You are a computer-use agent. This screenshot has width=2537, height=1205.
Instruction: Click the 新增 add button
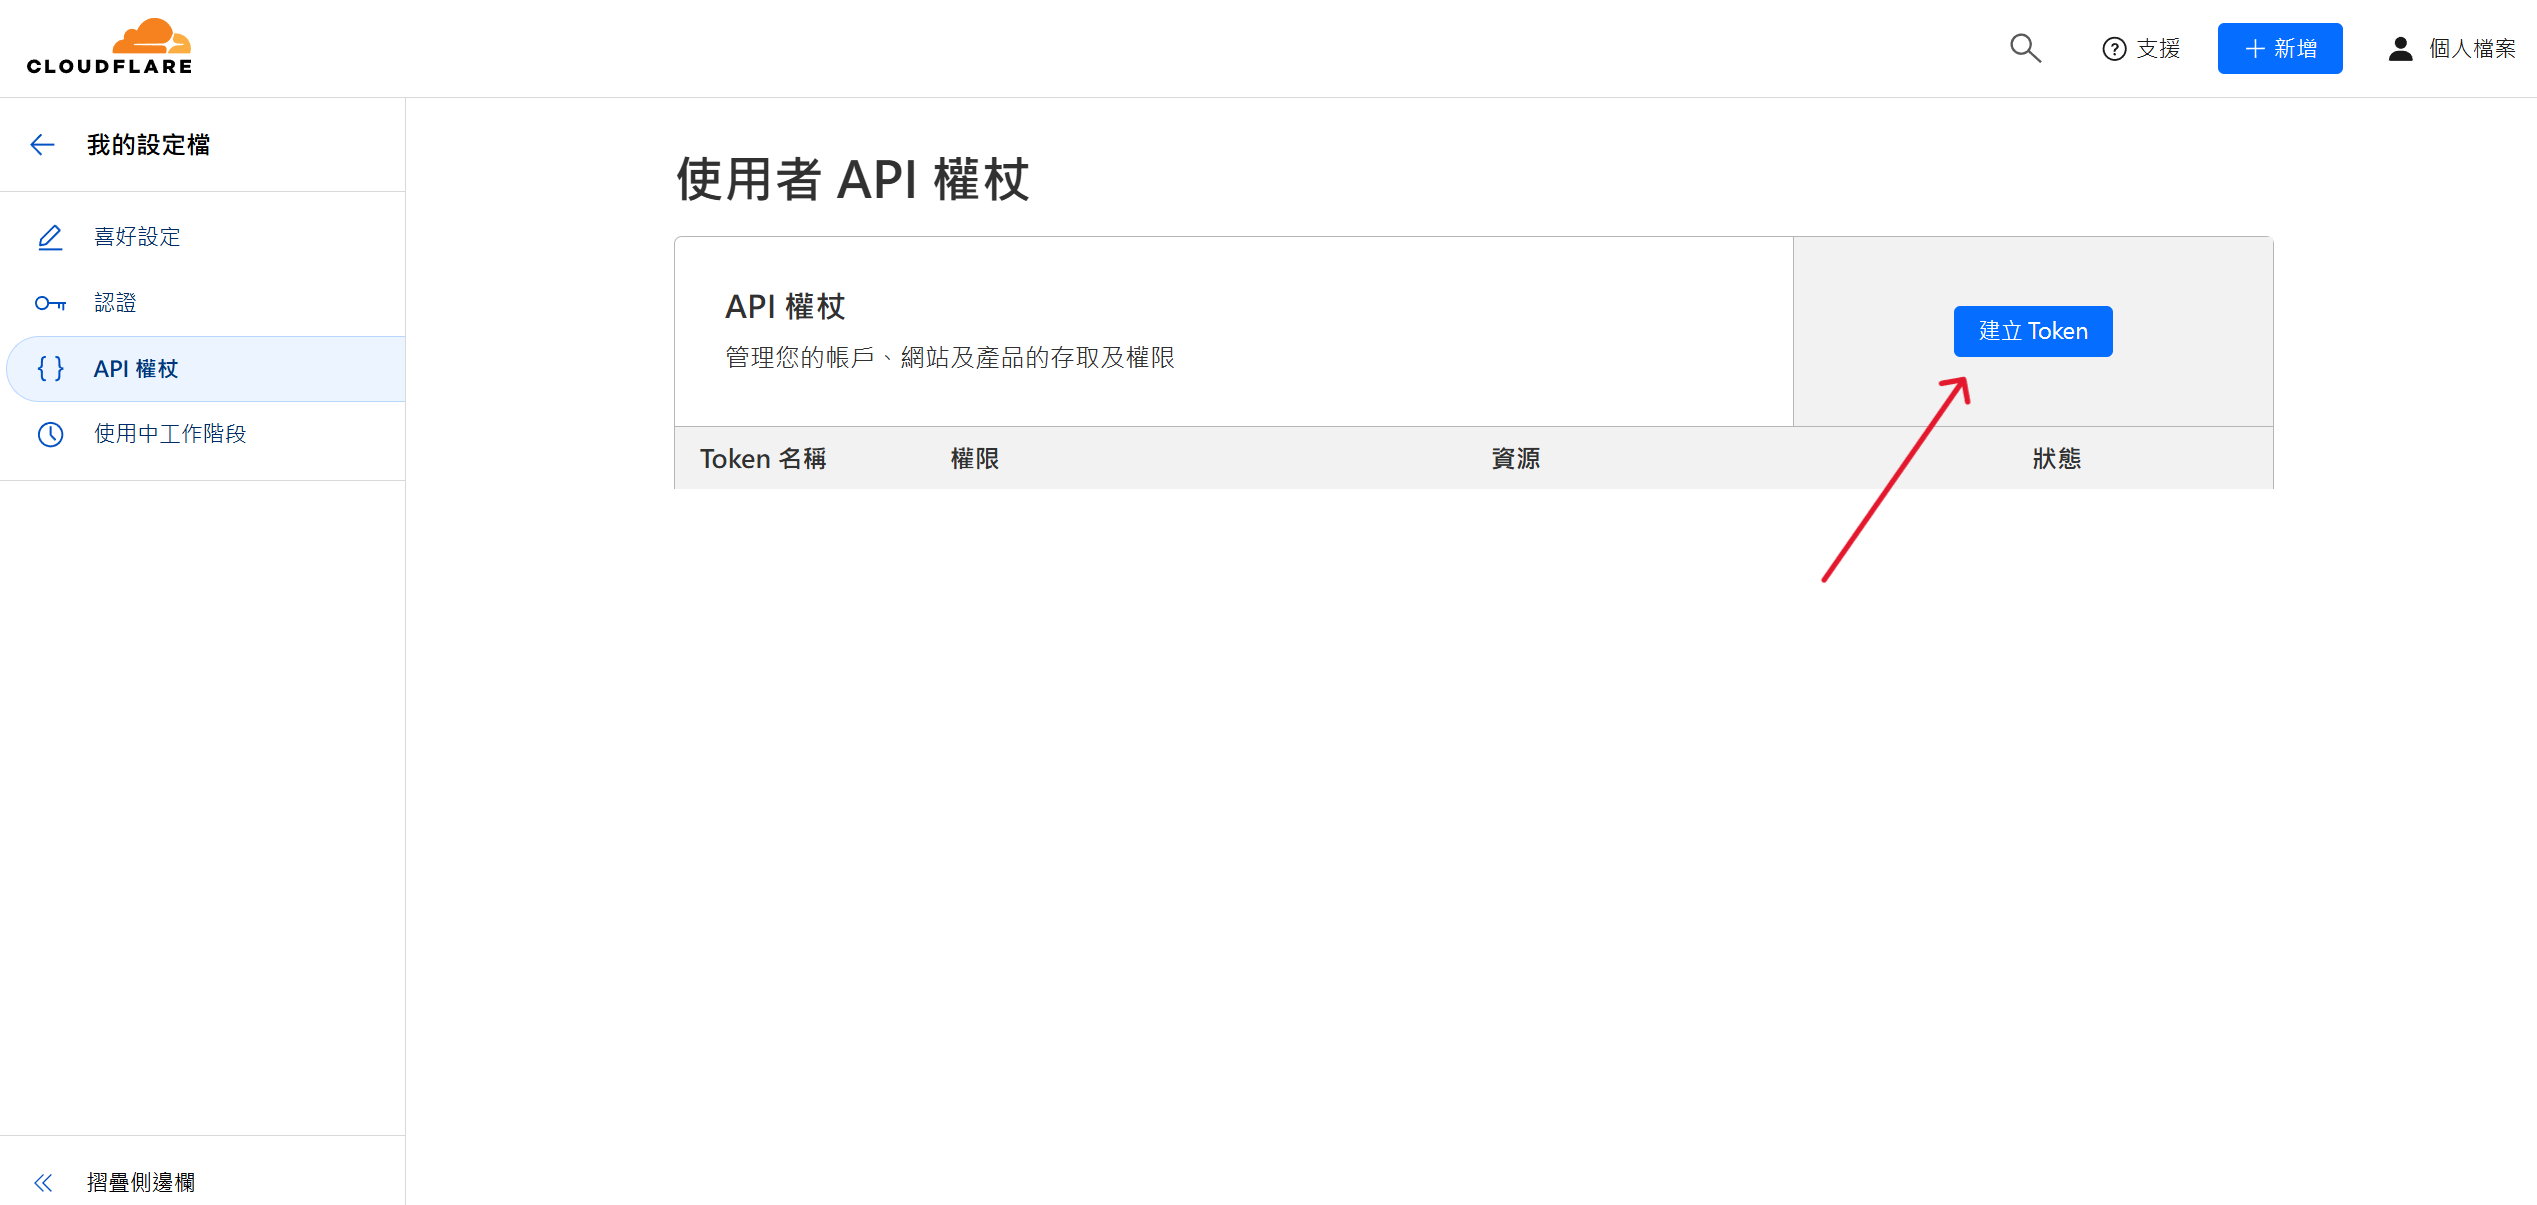point(2279,49)
